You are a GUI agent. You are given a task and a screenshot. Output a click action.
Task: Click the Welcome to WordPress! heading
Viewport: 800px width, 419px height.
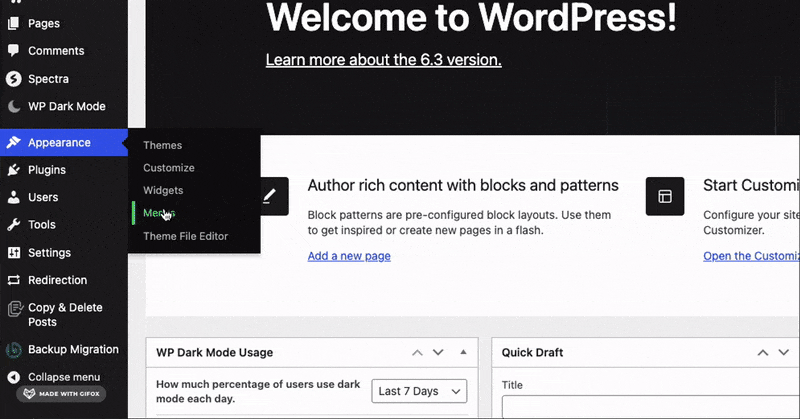(x=471, y=17)
